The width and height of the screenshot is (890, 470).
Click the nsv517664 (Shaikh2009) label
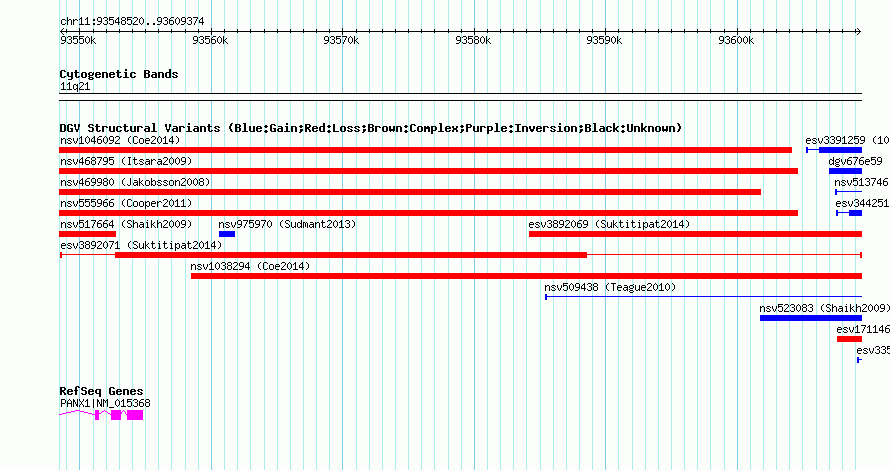pyautogui.click(x=126, y=224)
